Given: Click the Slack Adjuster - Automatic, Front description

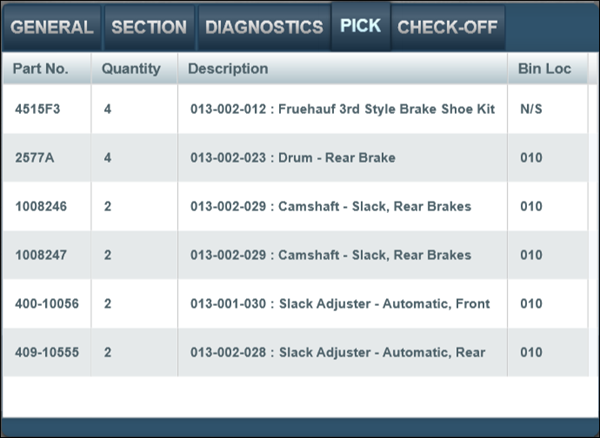Looking at the screenshot, I should pos(340,303).
